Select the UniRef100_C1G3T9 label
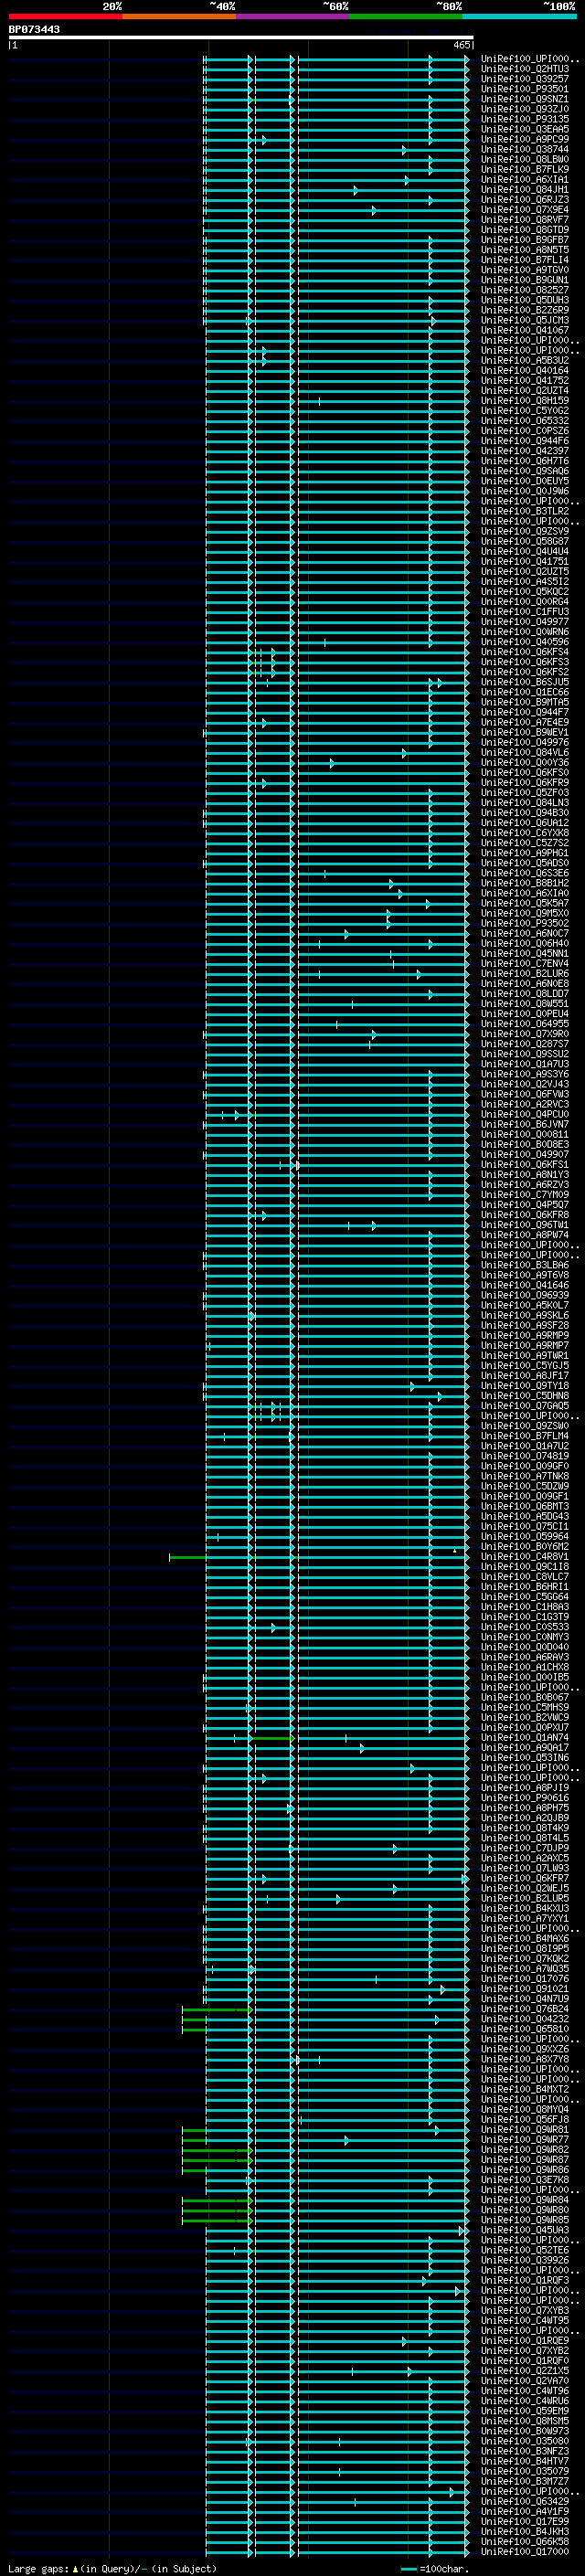 point(525,1617)
